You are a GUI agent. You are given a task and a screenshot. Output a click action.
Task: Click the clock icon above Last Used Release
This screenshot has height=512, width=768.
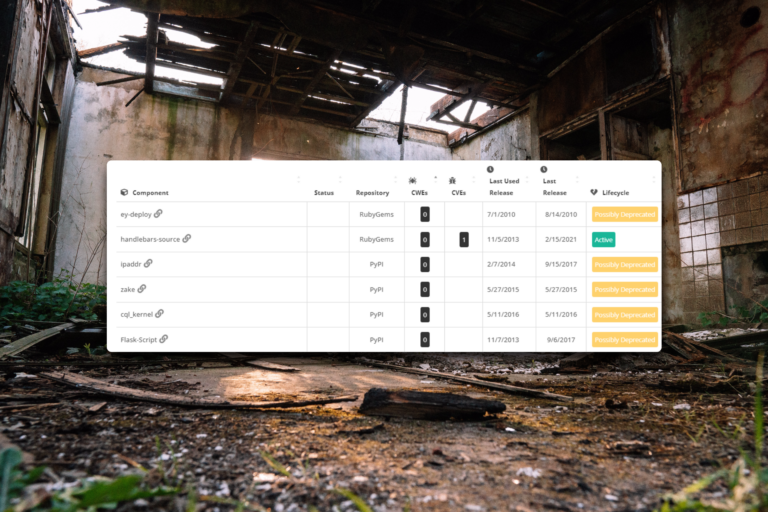point(490,169)
